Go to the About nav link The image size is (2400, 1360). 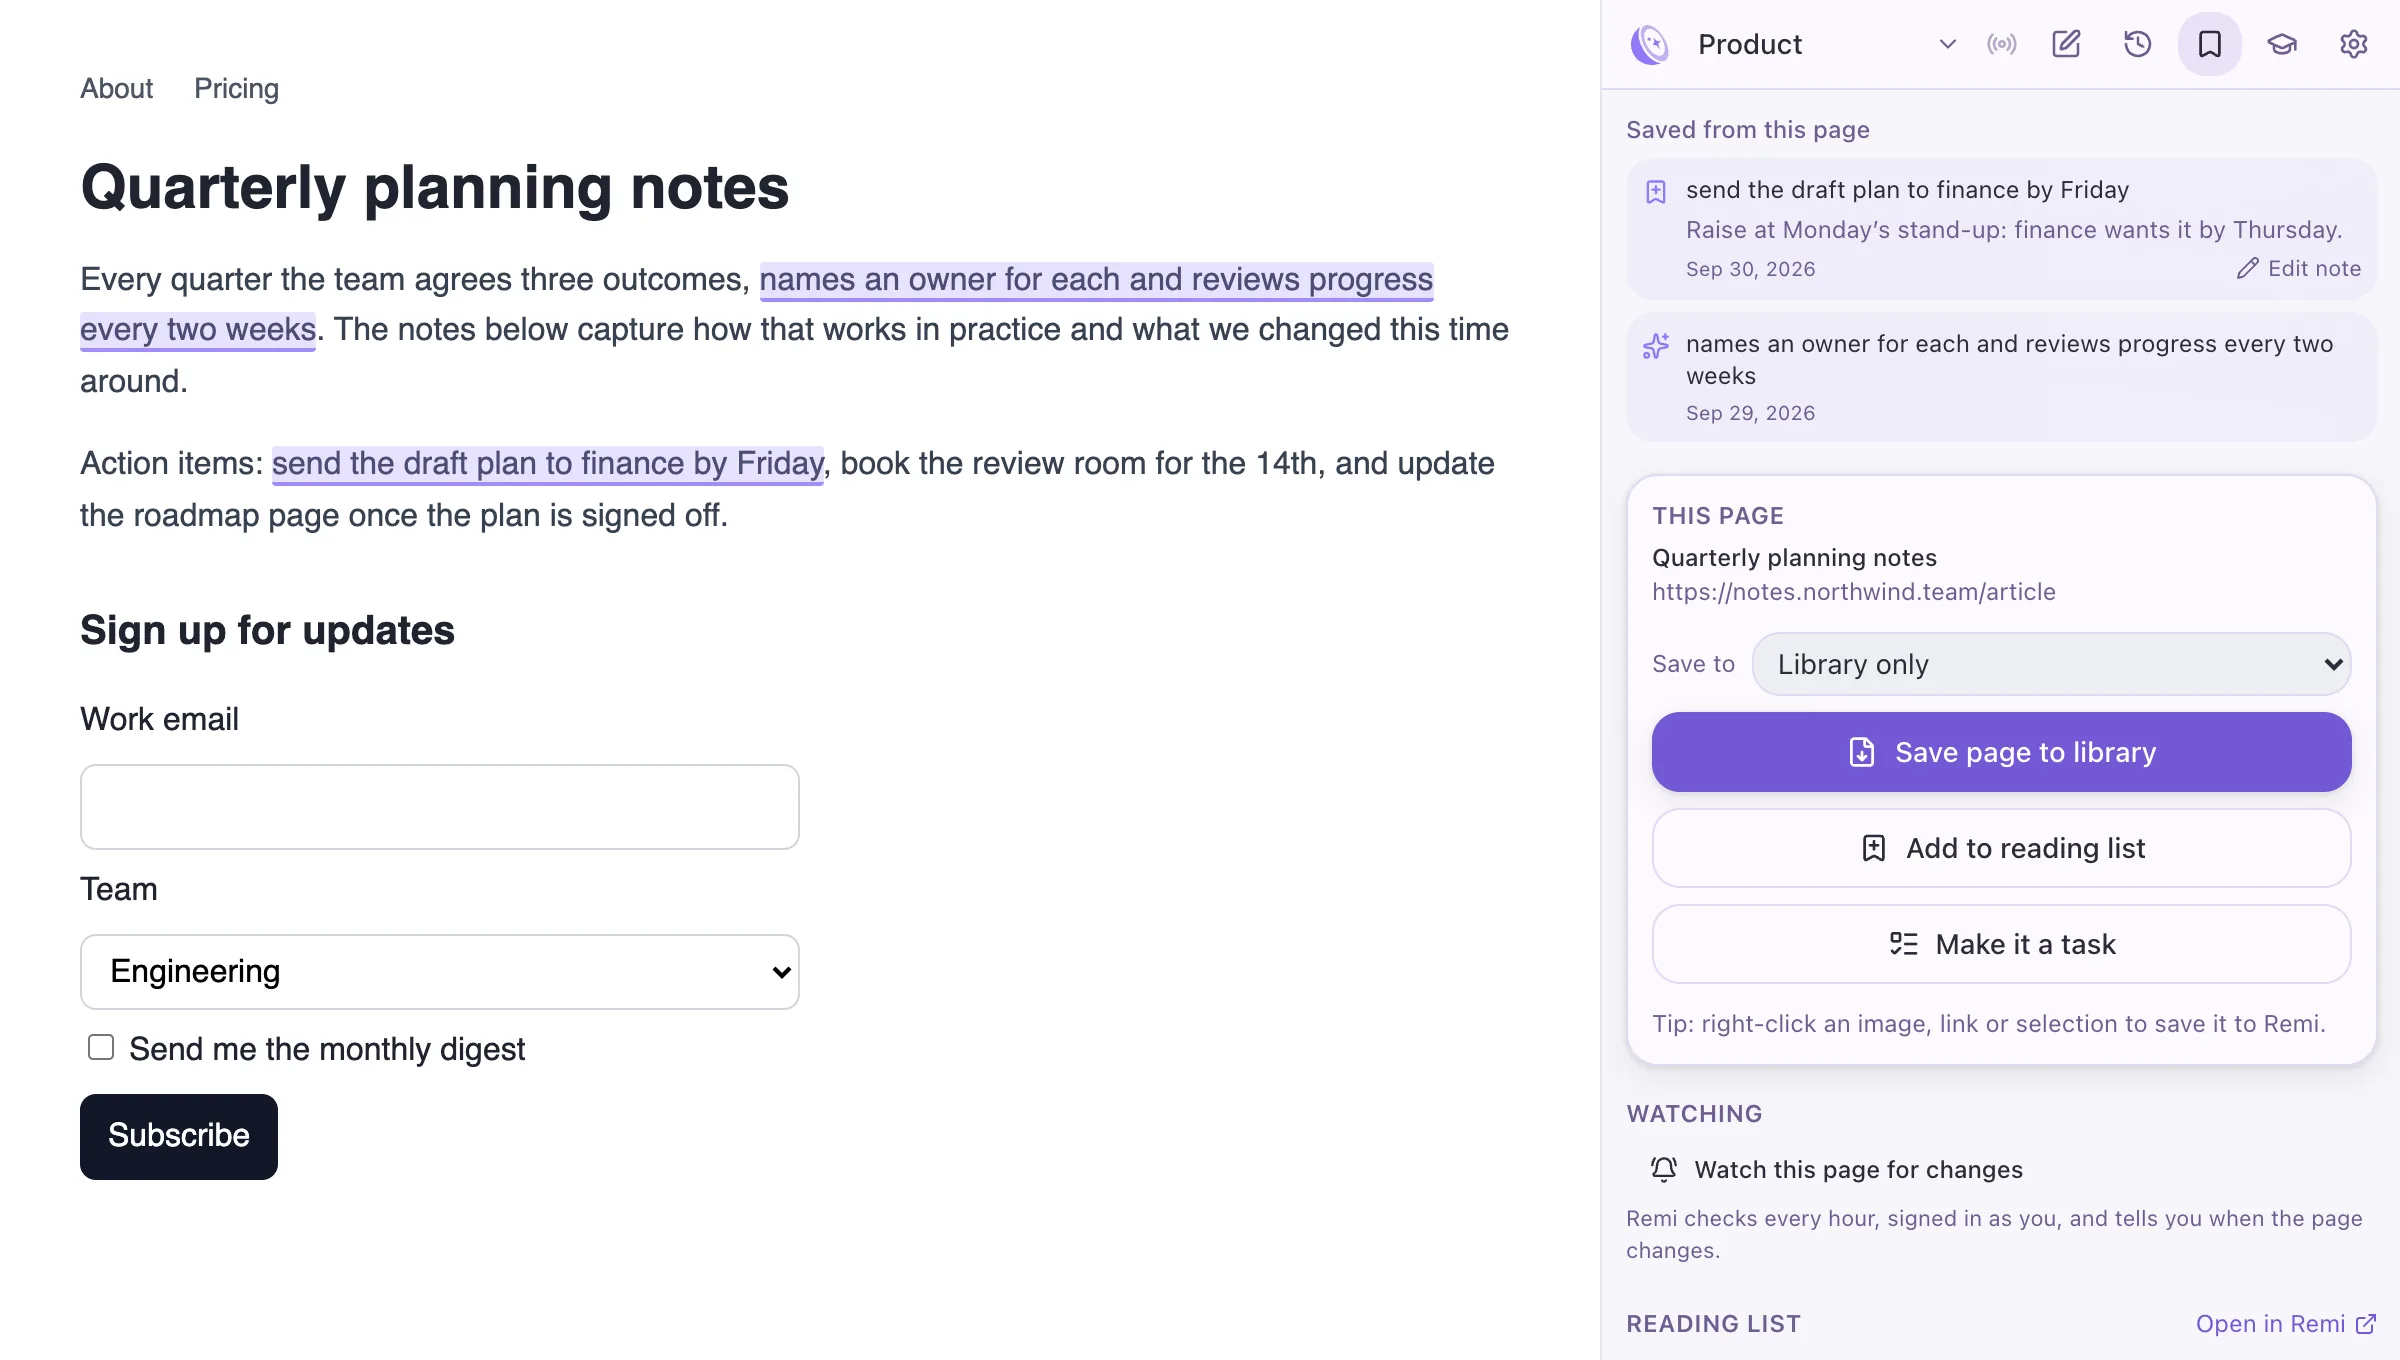(x=116, y=88)
